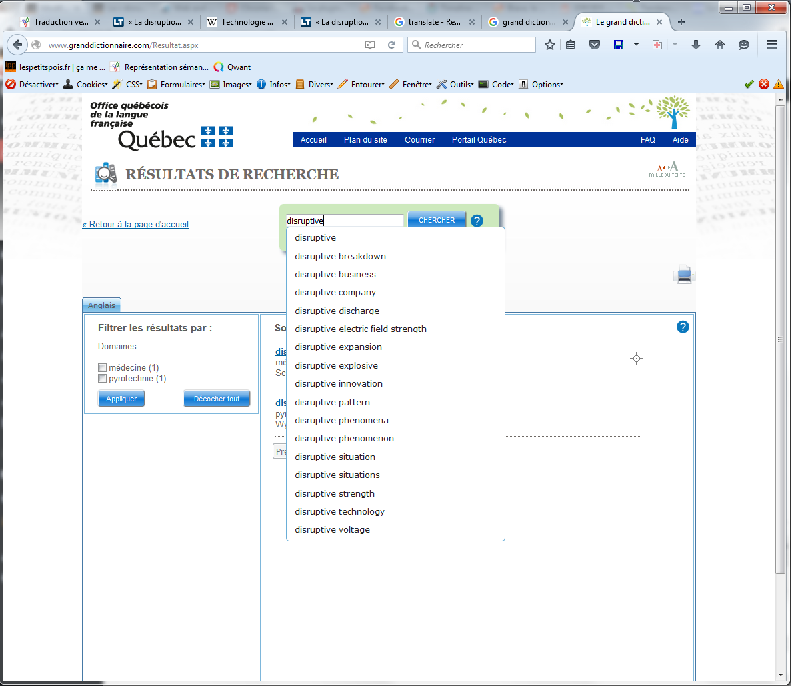Click the printer icon on the page
The image size is (791, 686).
(684, 275)
